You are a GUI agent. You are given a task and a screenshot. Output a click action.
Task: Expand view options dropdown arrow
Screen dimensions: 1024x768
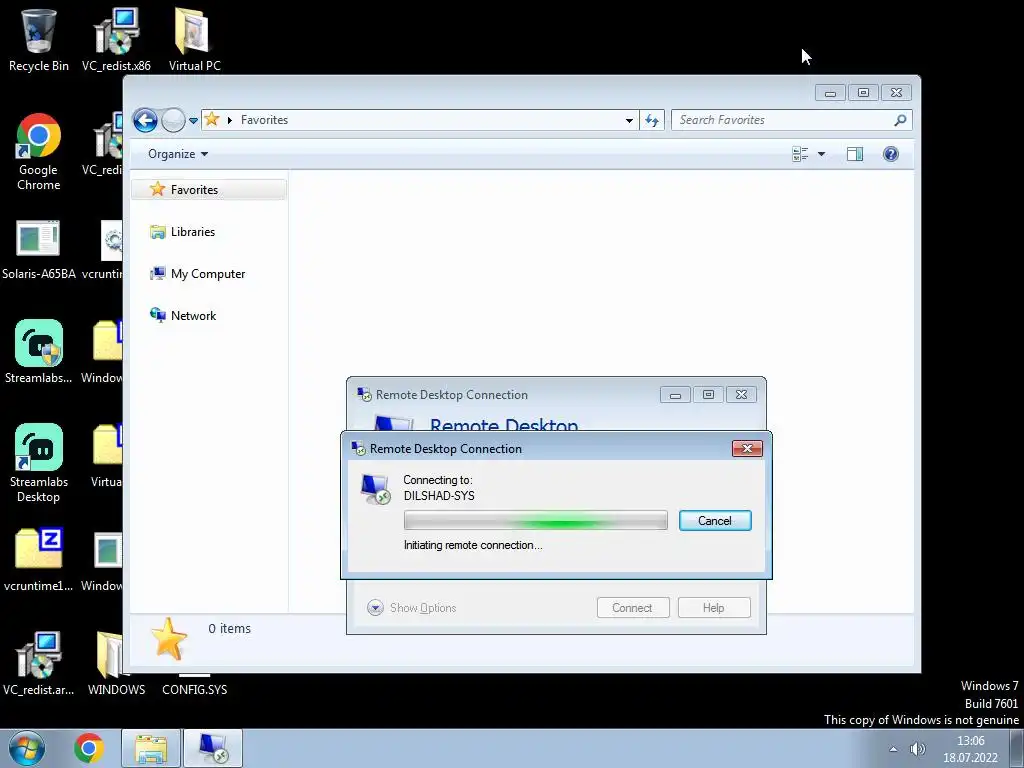(x=822, y=154)
